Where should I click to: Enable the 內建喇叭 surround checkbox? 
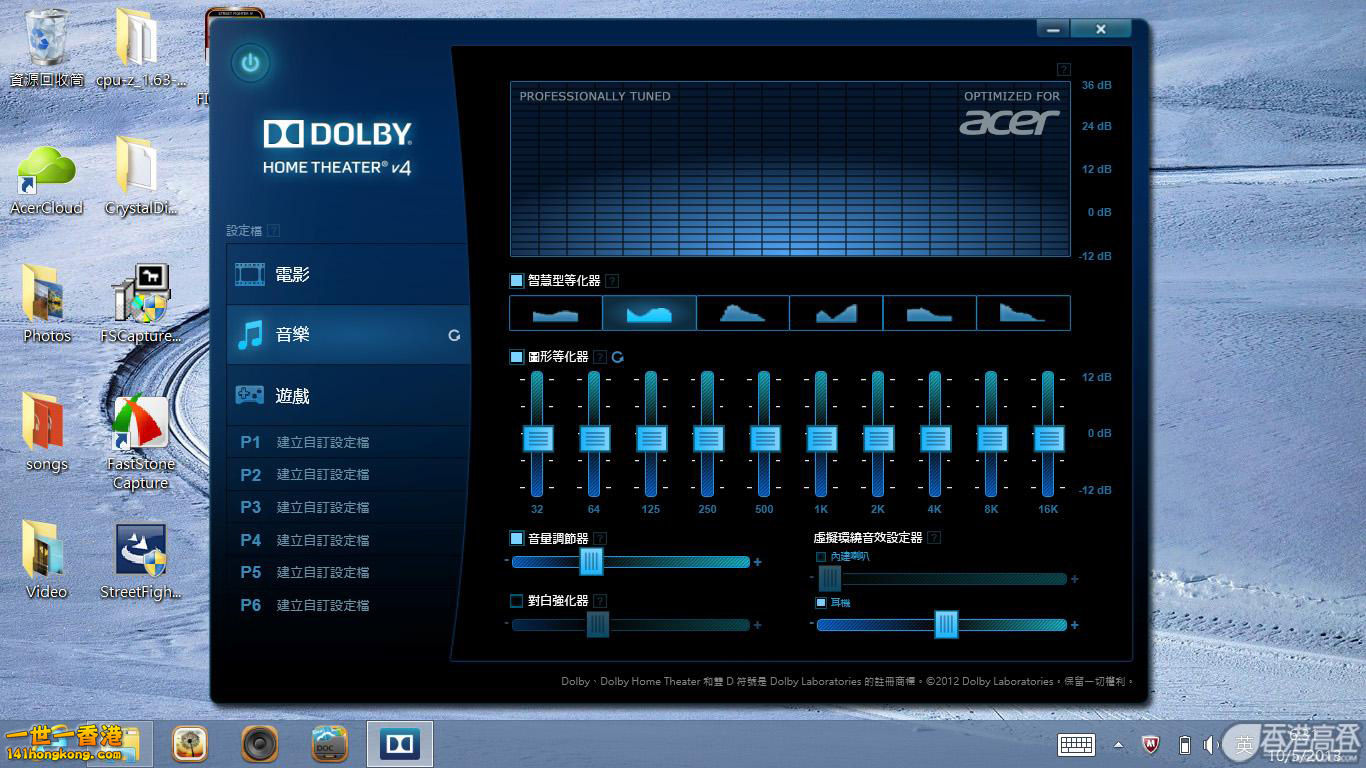(x=821, y=556)
